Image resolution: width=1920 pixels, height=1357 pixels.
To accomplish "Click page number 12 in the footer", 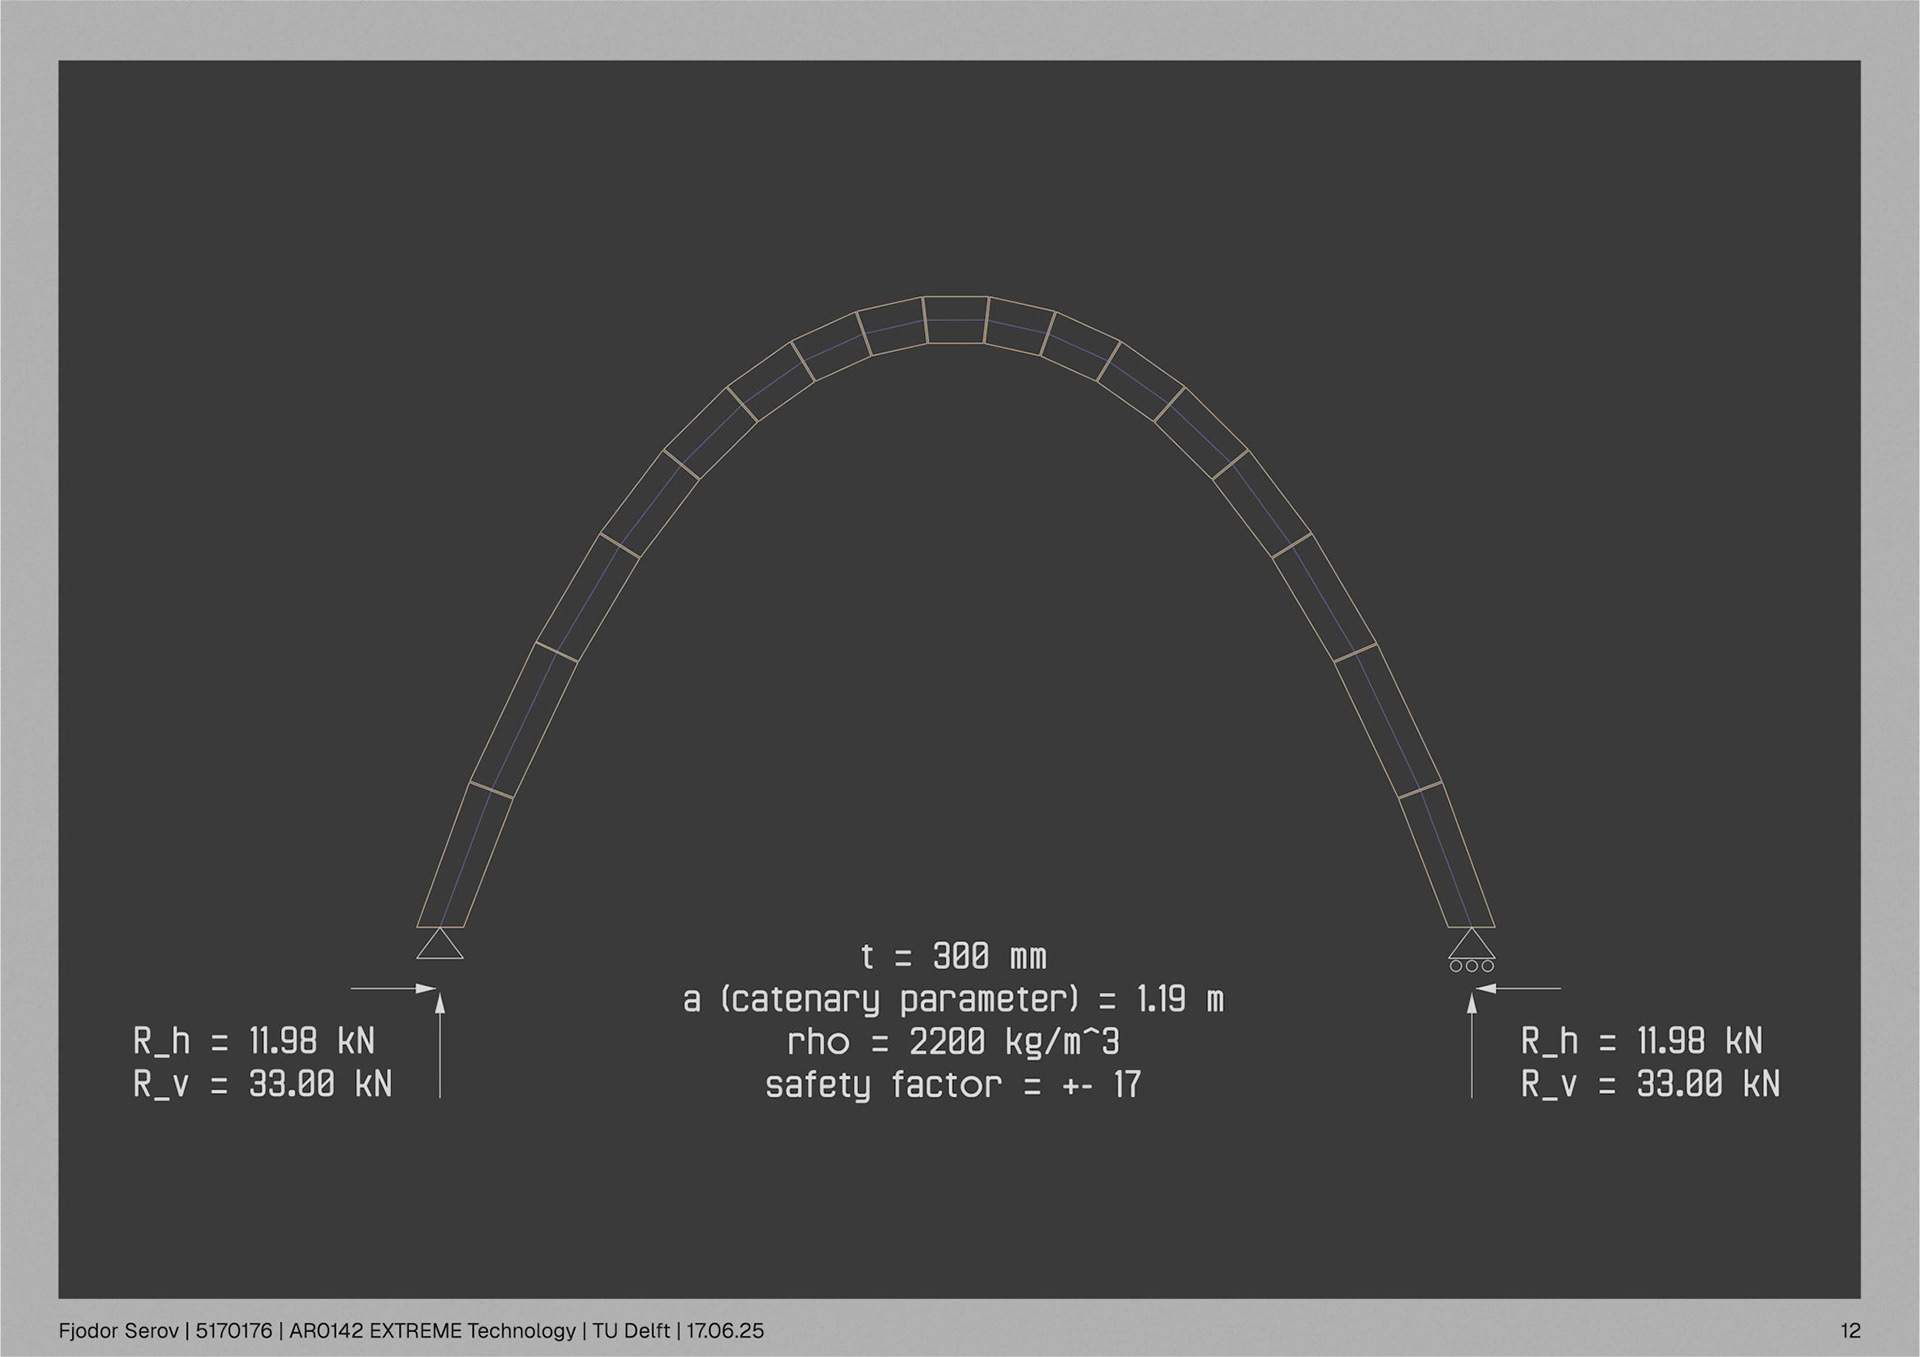I will tap(1849, 1331).
